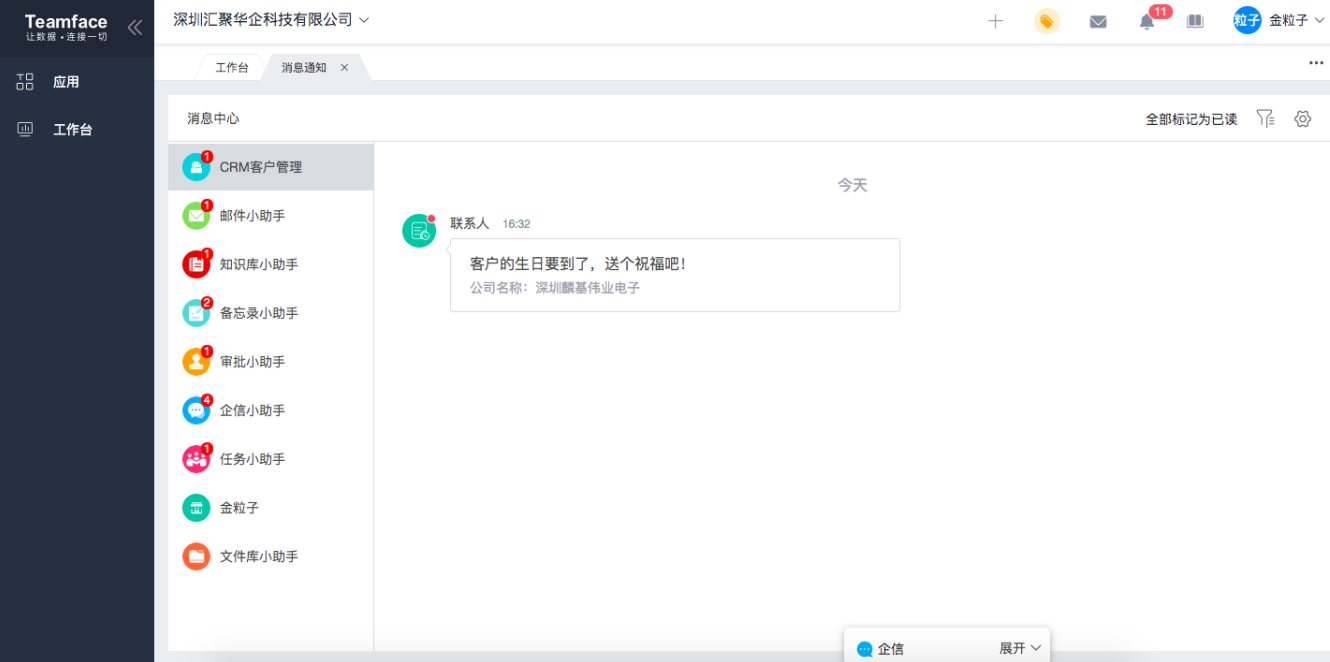1330x662 pixels.
Task: Select 备忘录小助手 conversation
Action: (271, 313)
